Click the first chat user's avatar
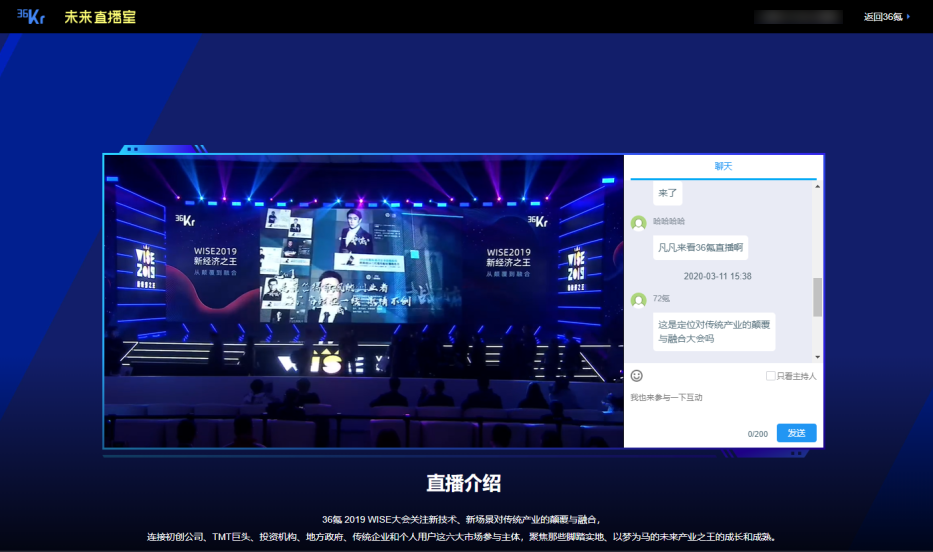The width and height of the screenshot is (933, 552). tap(638, 223)
